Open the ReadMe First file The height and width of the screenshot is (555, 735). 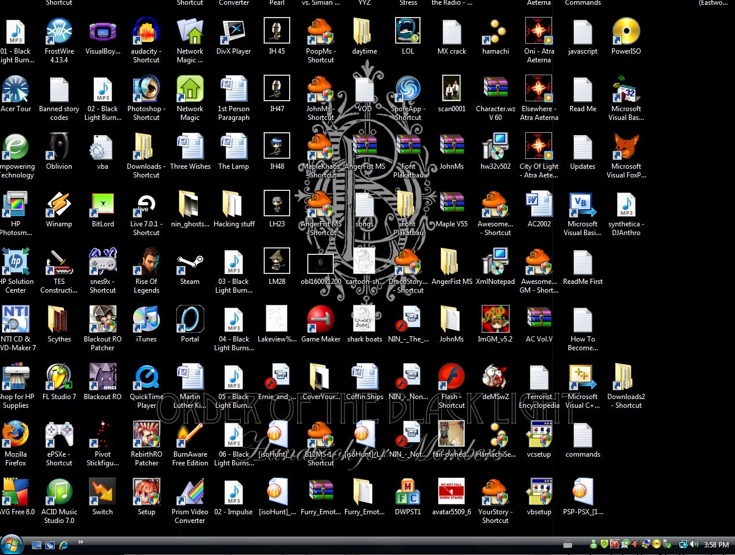coord(583,262)
